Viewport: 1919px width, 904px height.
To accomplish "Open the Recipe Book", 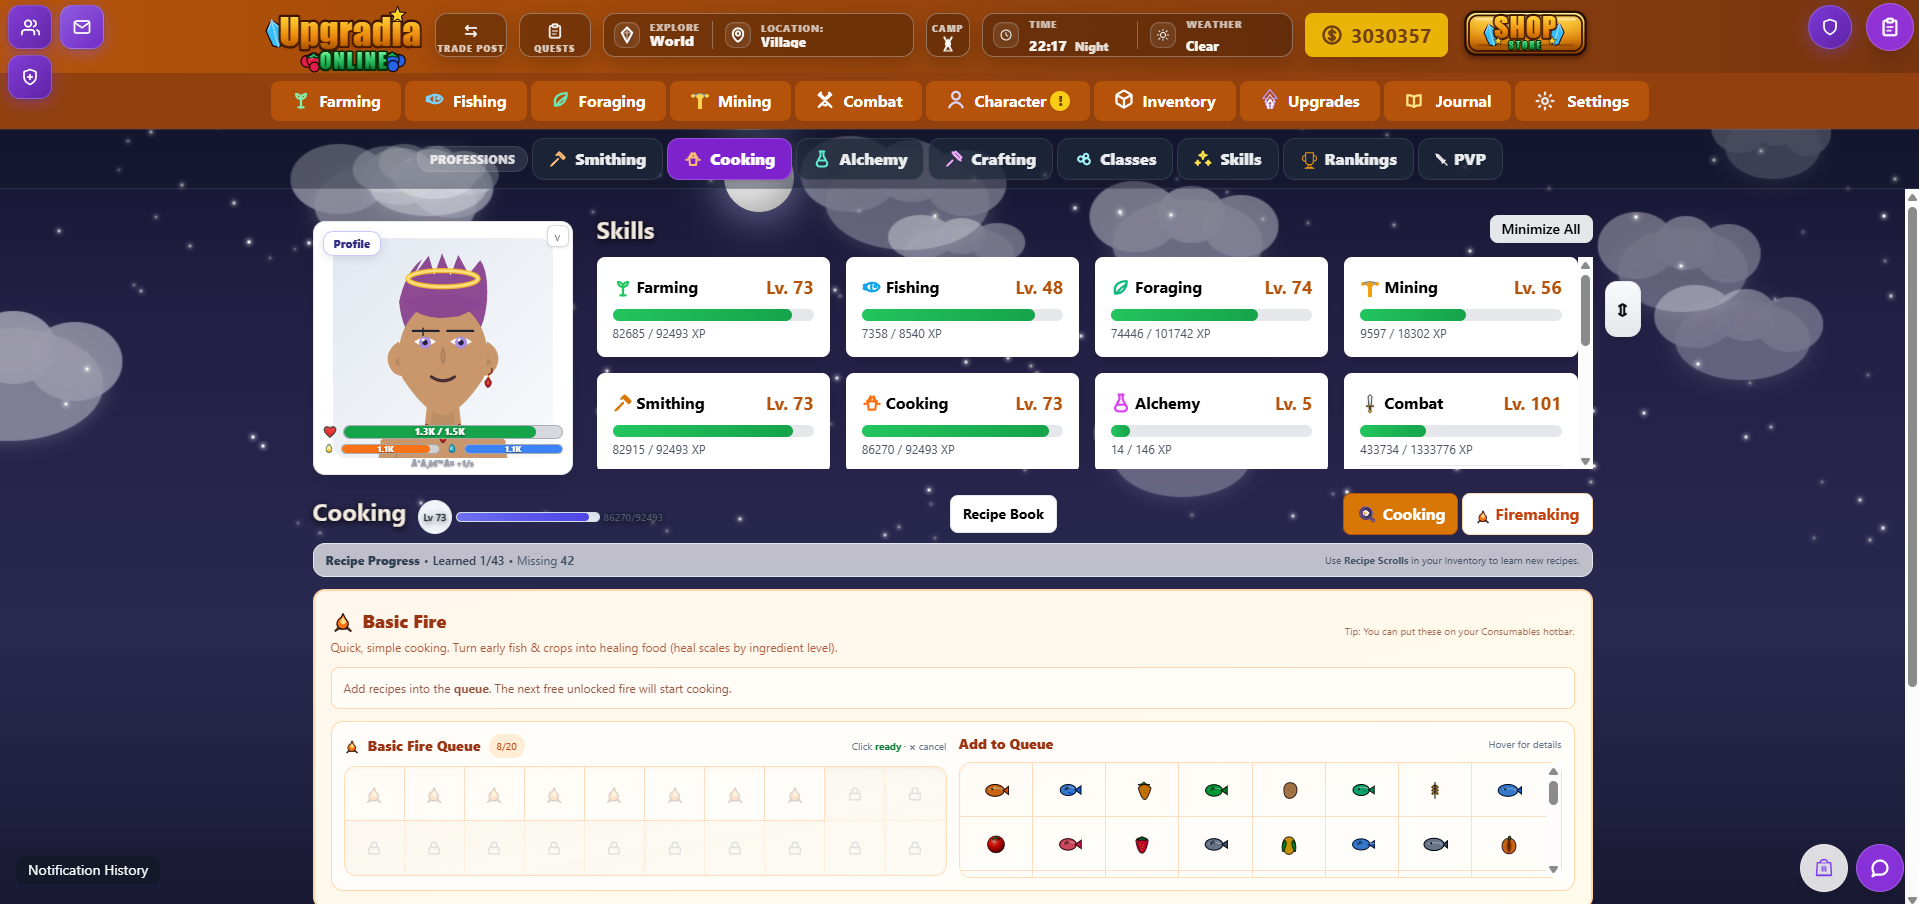I will point(1003,514).
